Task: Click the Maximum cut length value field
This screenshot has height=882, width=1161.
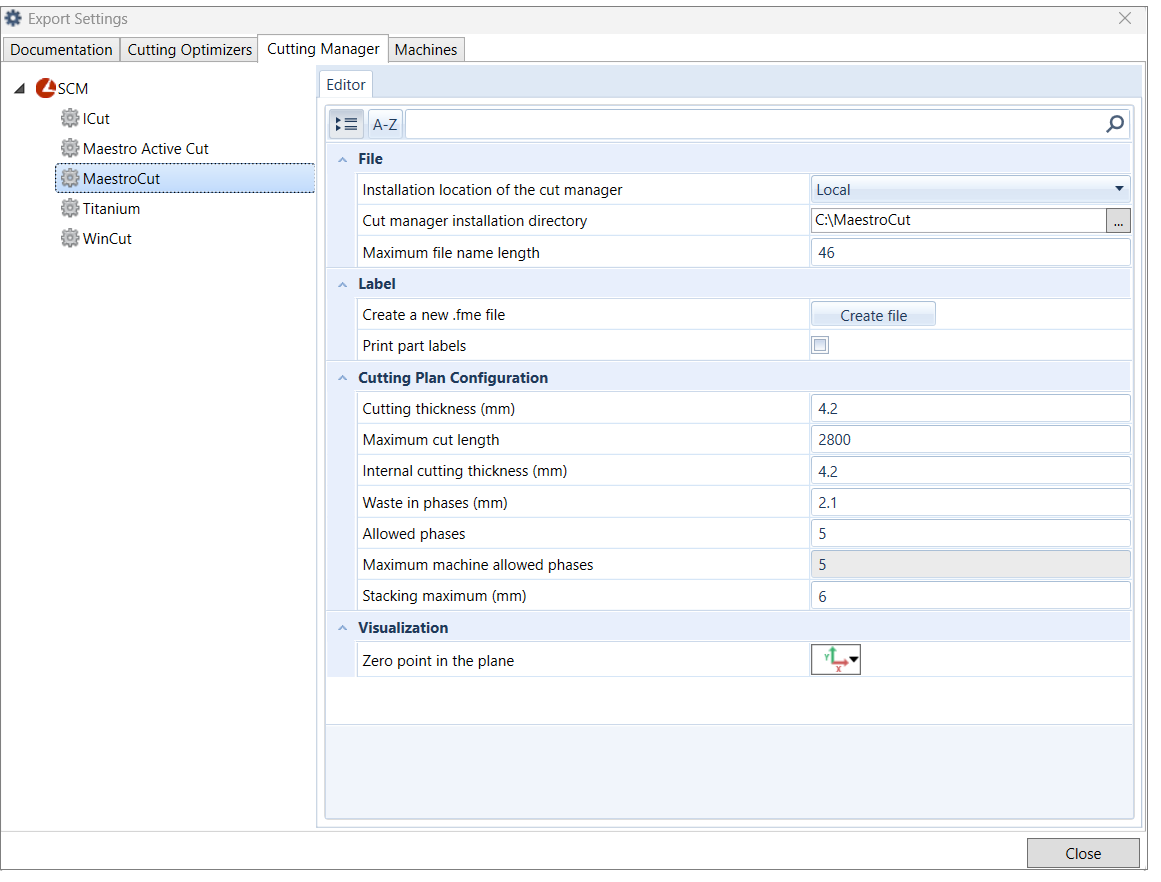Action: [x=971, y=440]
